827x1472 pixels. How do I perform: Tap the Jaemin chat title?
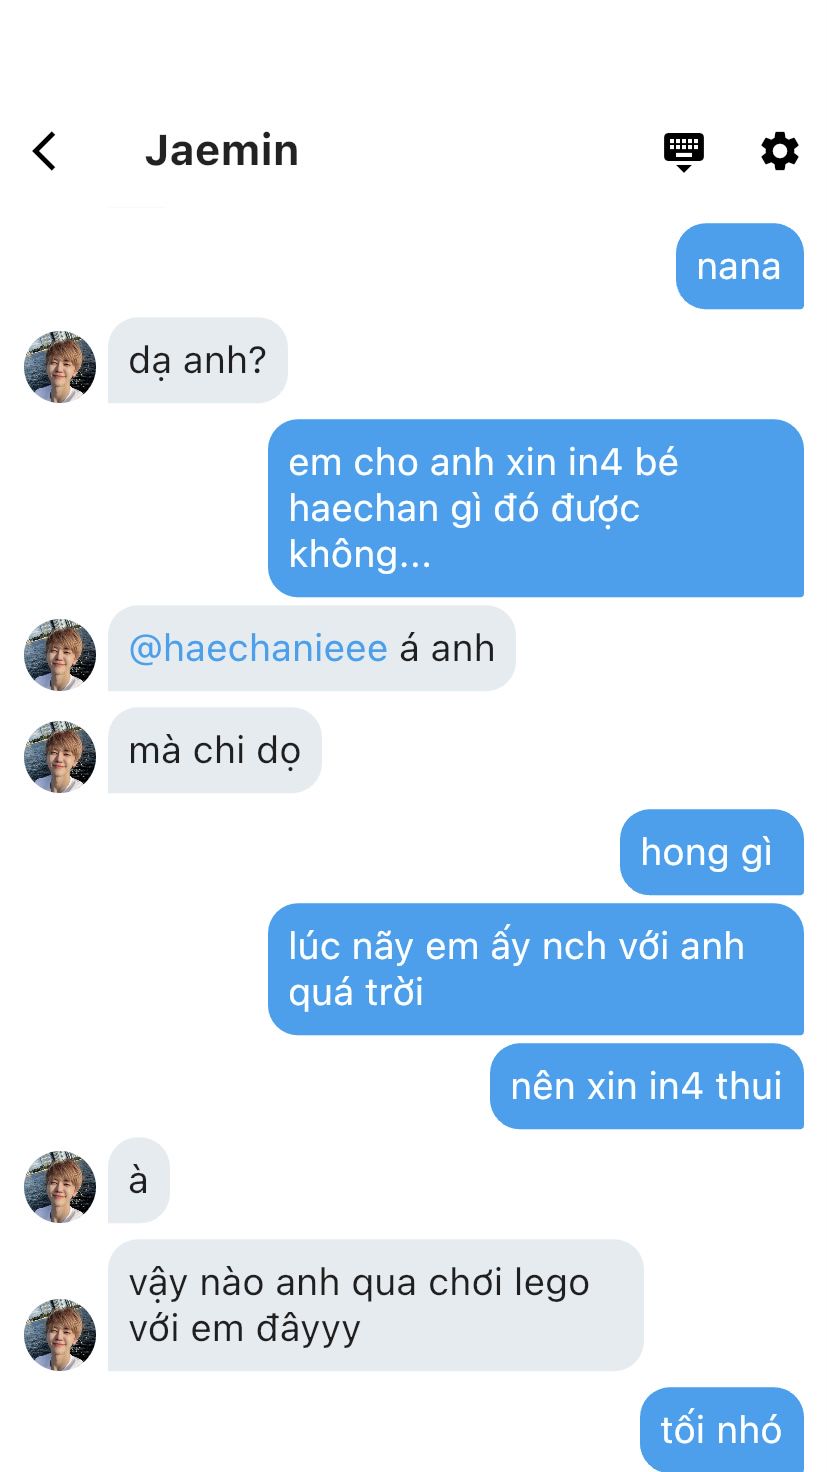(222, 151)
